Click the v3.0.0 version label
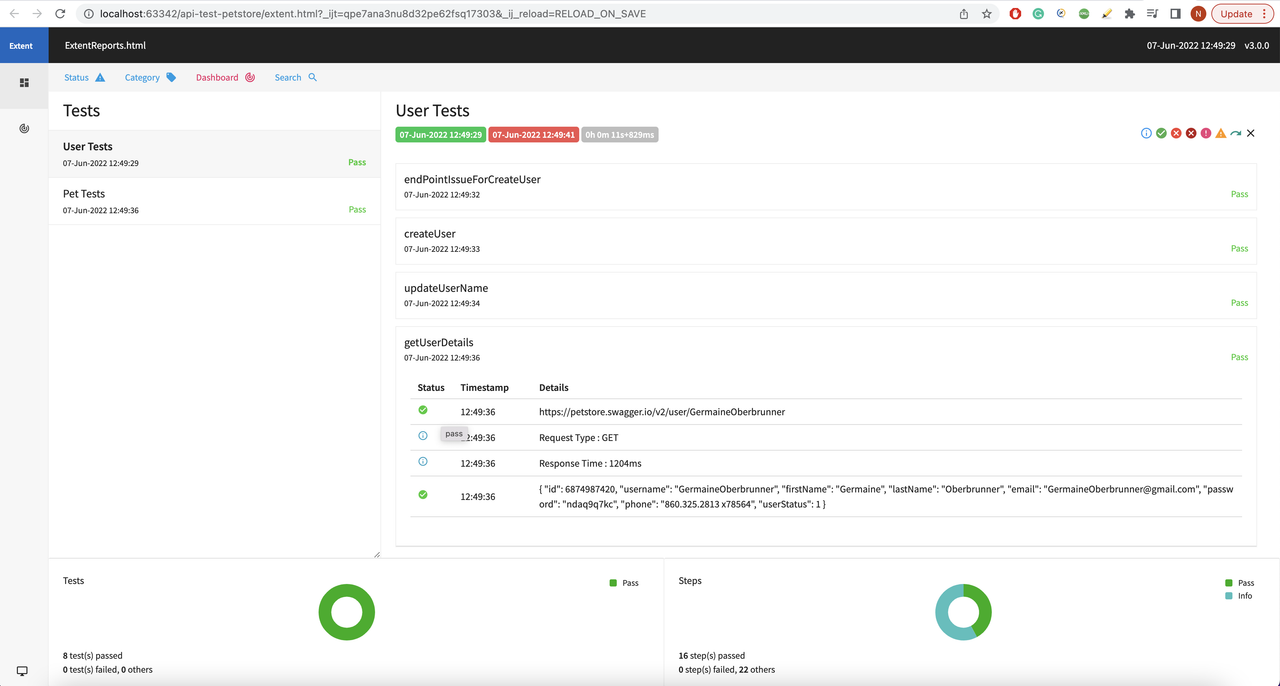This screenshot has width=1280, height=686. point(1257,46)
